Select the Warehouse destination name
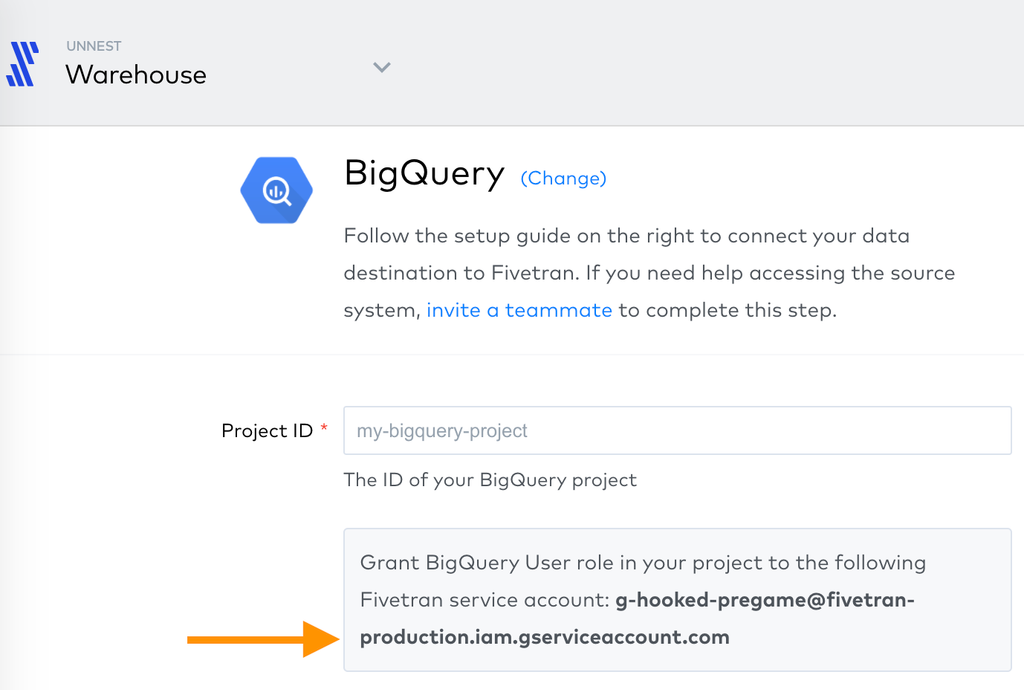The image size is (1024, 690). (136, 74)
